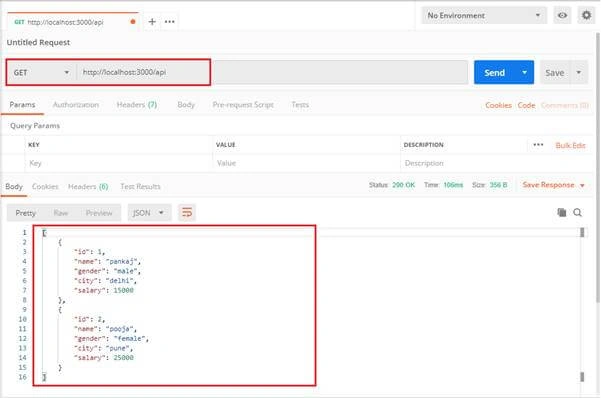Open tab options ellipsis menu

(x=169, y=22)
